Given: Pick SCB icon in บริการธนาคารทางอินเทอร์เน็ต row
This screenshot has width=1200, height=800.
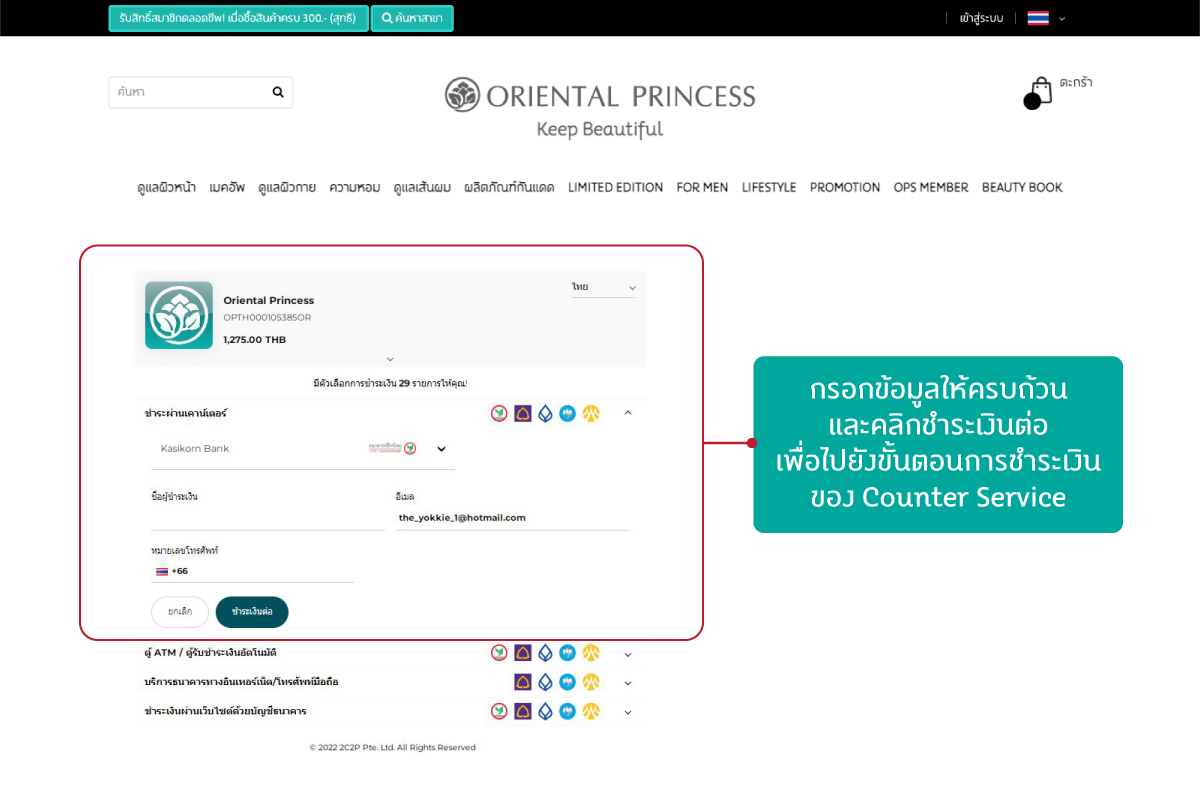Looking at the screenshot, I should [x=523, y=682].
